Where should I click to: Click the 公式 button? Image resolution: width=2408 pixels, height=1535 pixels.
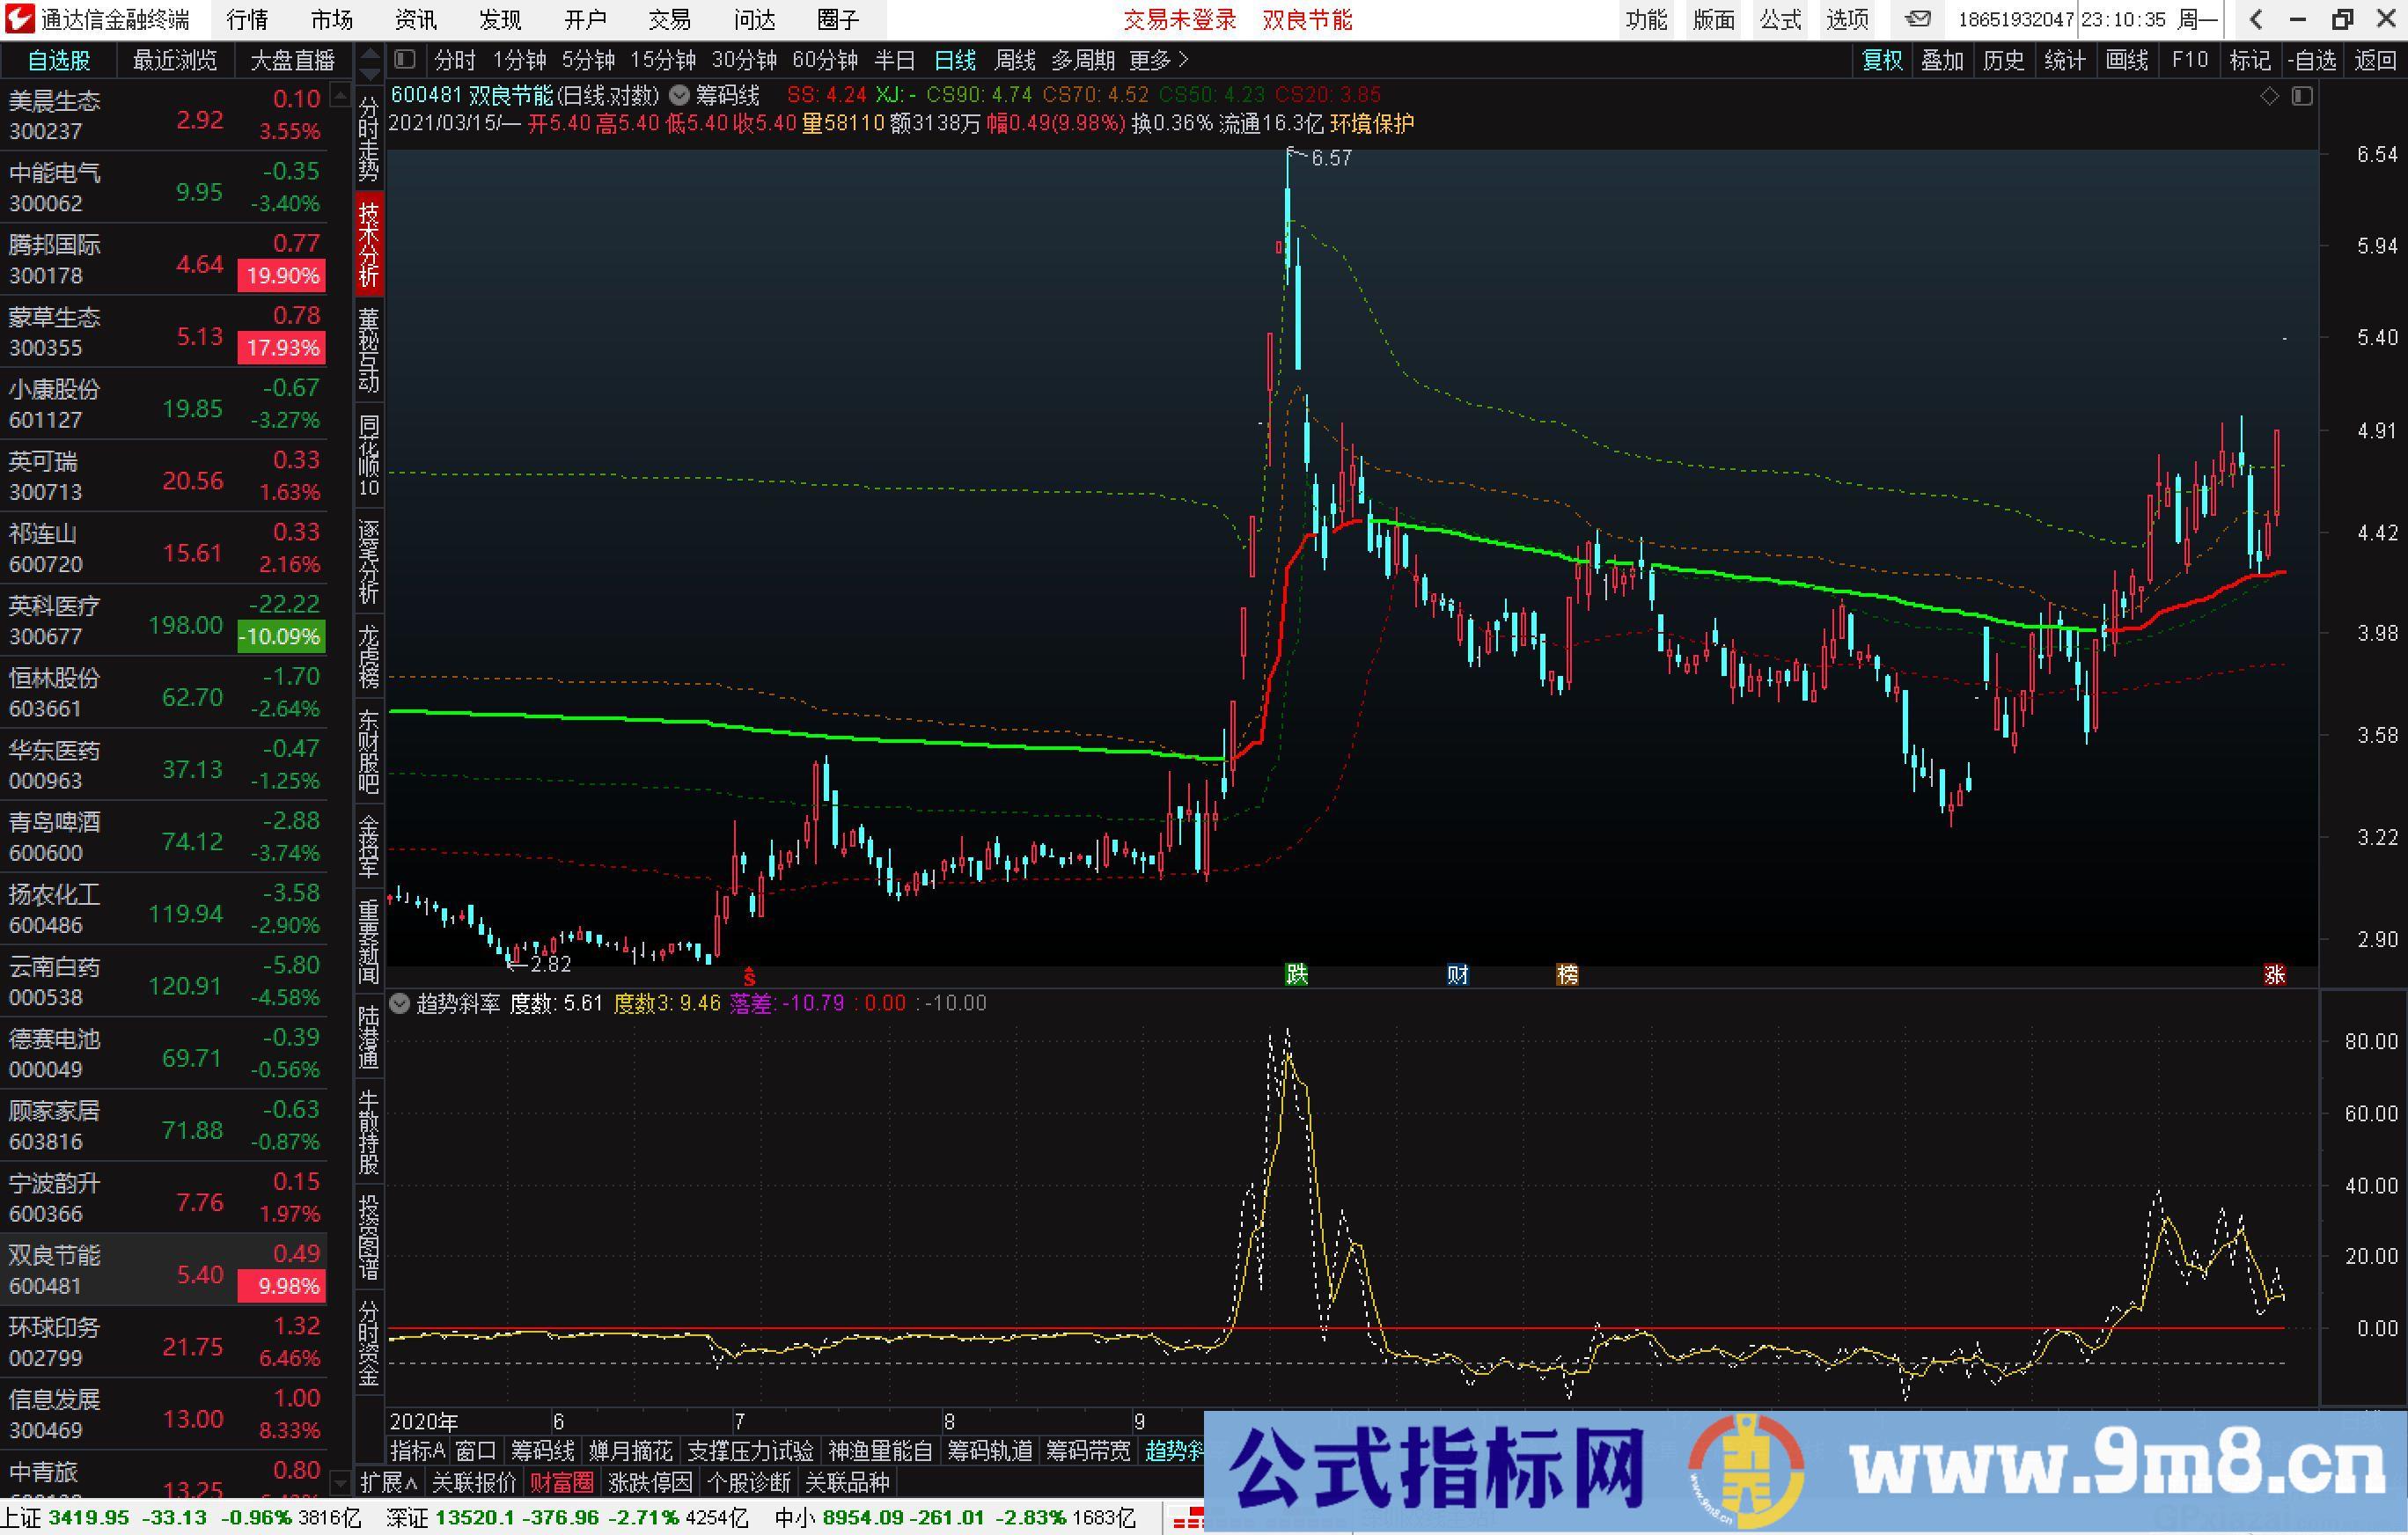pyautogui.click(x=1781, y=19)
